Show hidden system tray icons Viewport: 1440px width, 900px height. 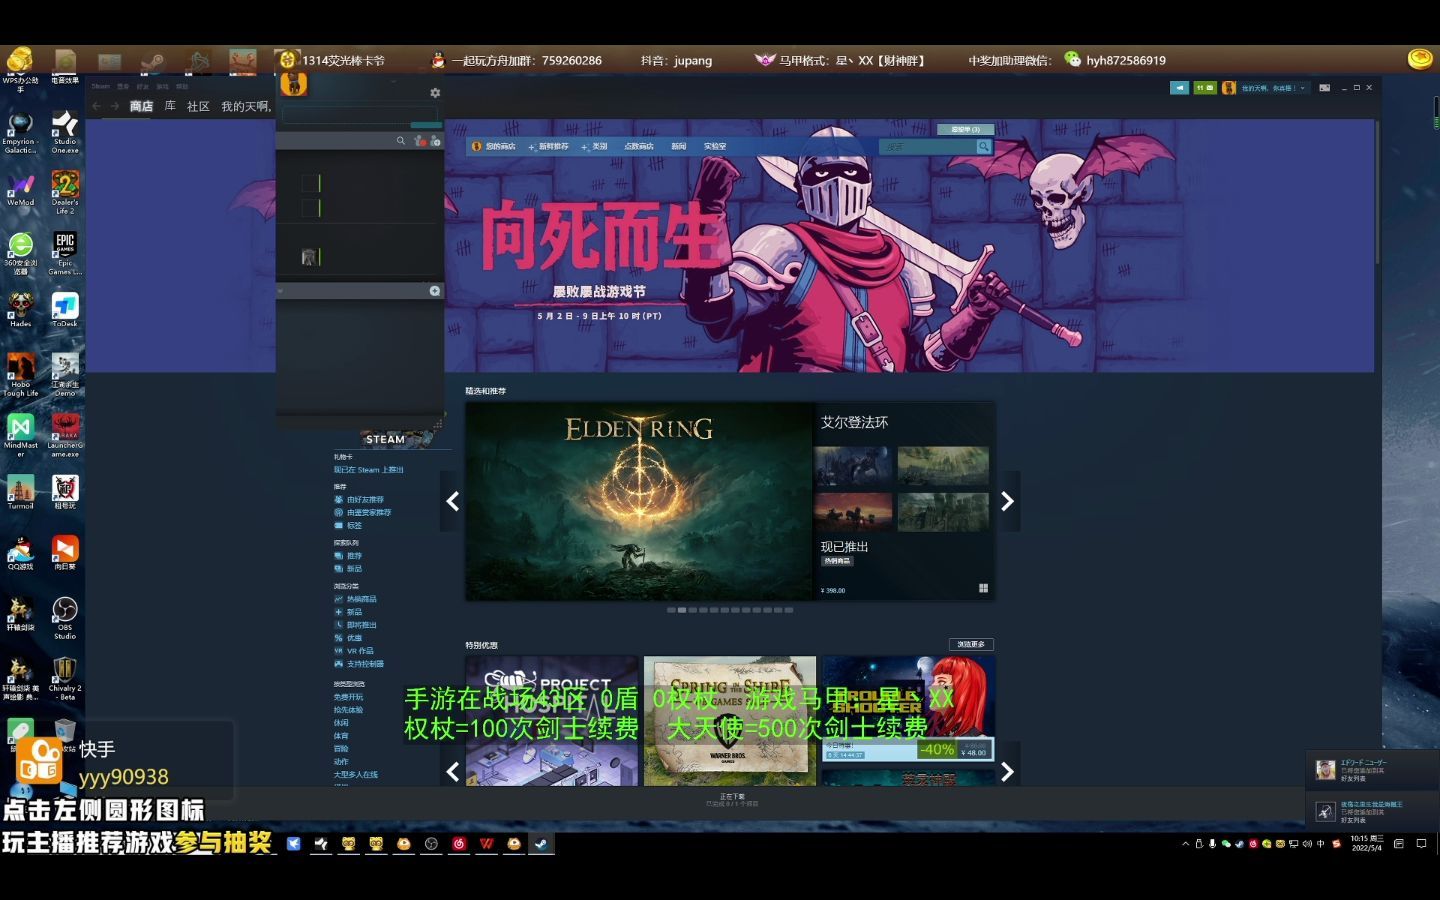pyautogui.click(x=1186, y=844)
